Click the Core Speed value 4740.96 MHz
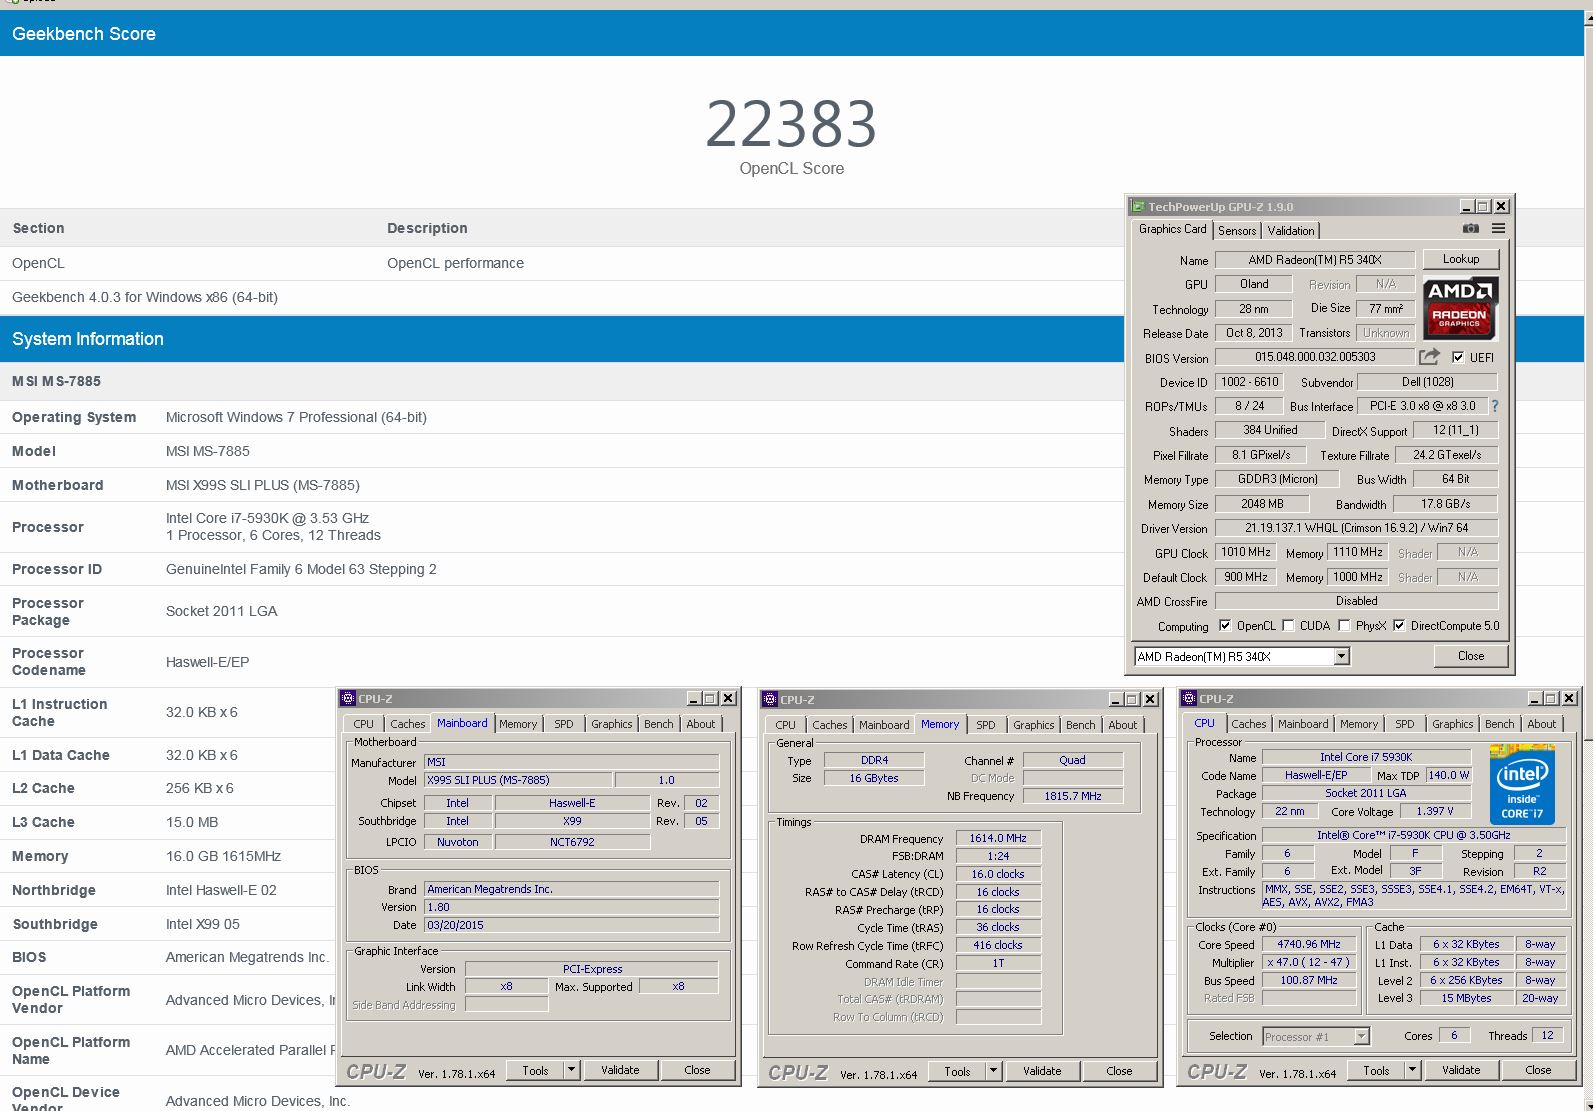This screenshot has height=1111, width=1593. (x=1308, y=944)
